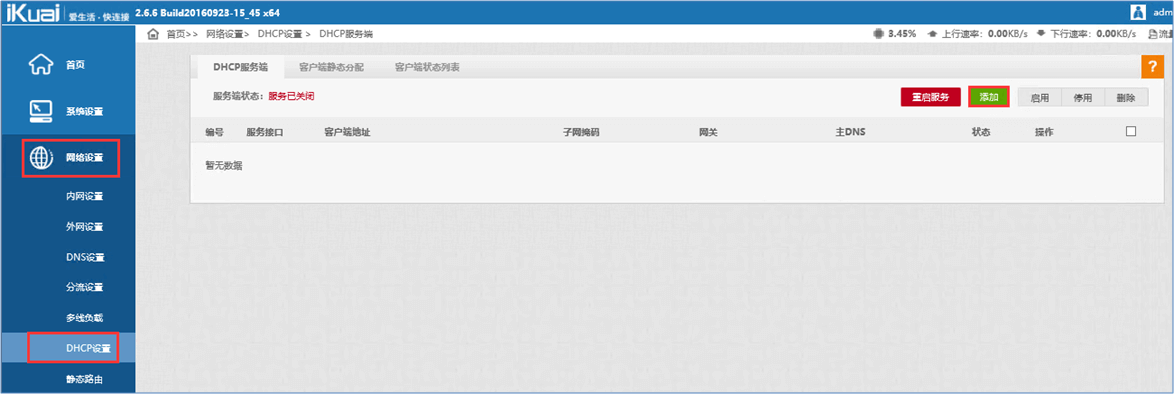Open the home icon in sidebar
Viewport: 1174px width, 394px height.
coord(40,65)
